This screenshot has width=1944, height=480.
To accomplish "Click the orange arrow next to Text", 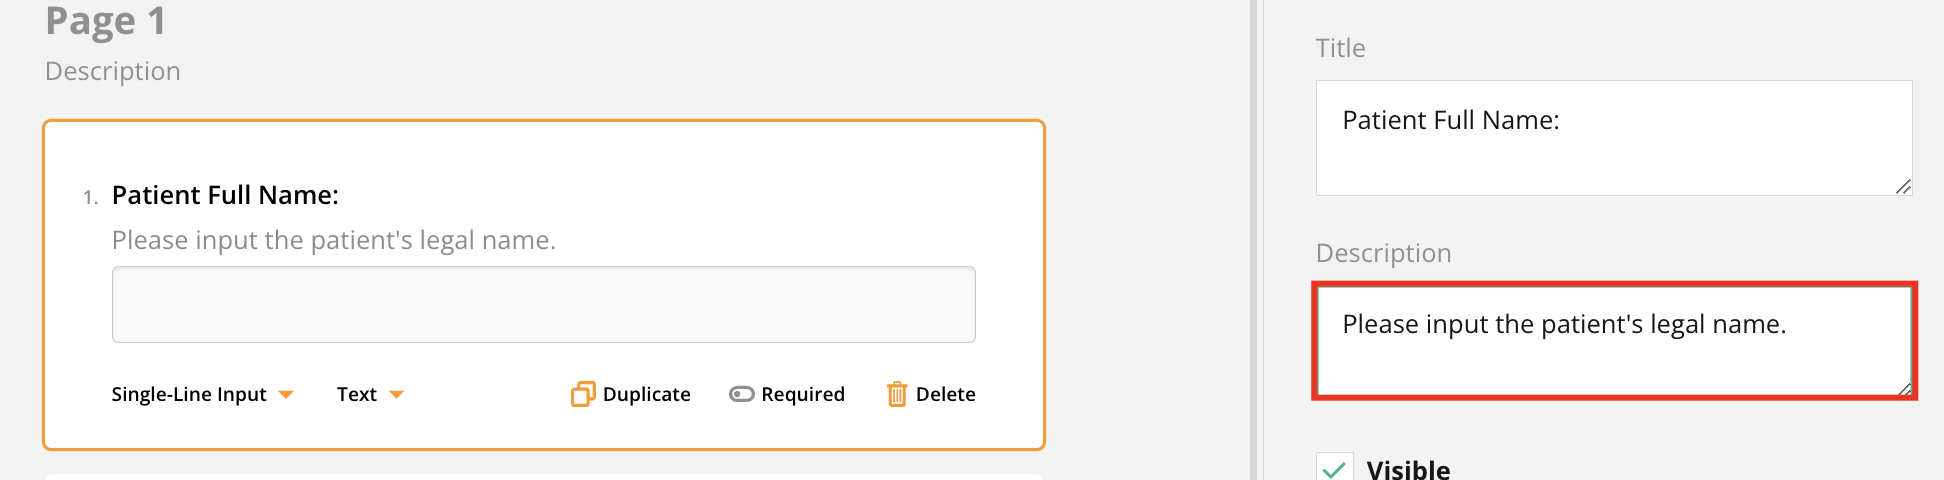I will pyautogui.click(x=396, y=394).
